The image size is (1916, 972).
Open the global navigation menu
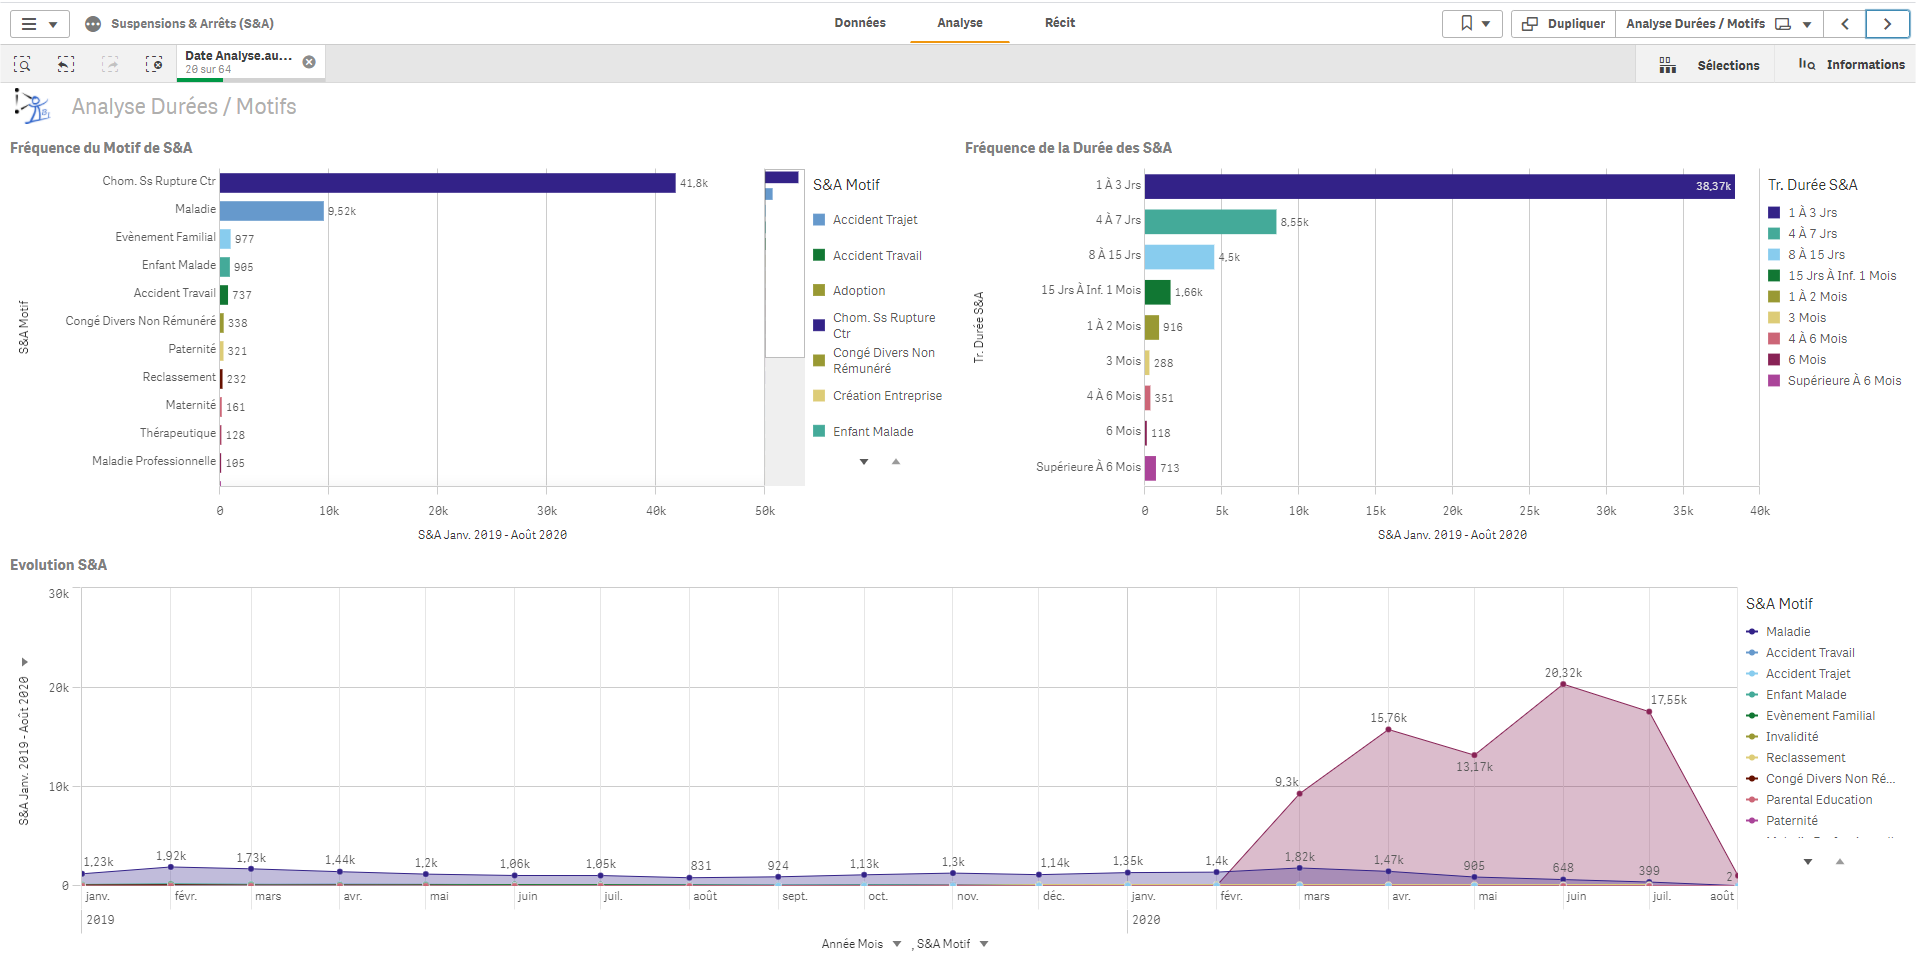pos(39,24)
